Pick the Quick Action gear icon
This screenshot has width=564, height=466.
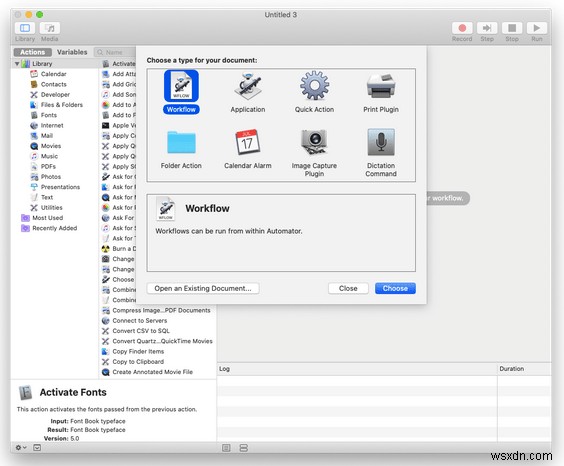(x=314, y=86)
